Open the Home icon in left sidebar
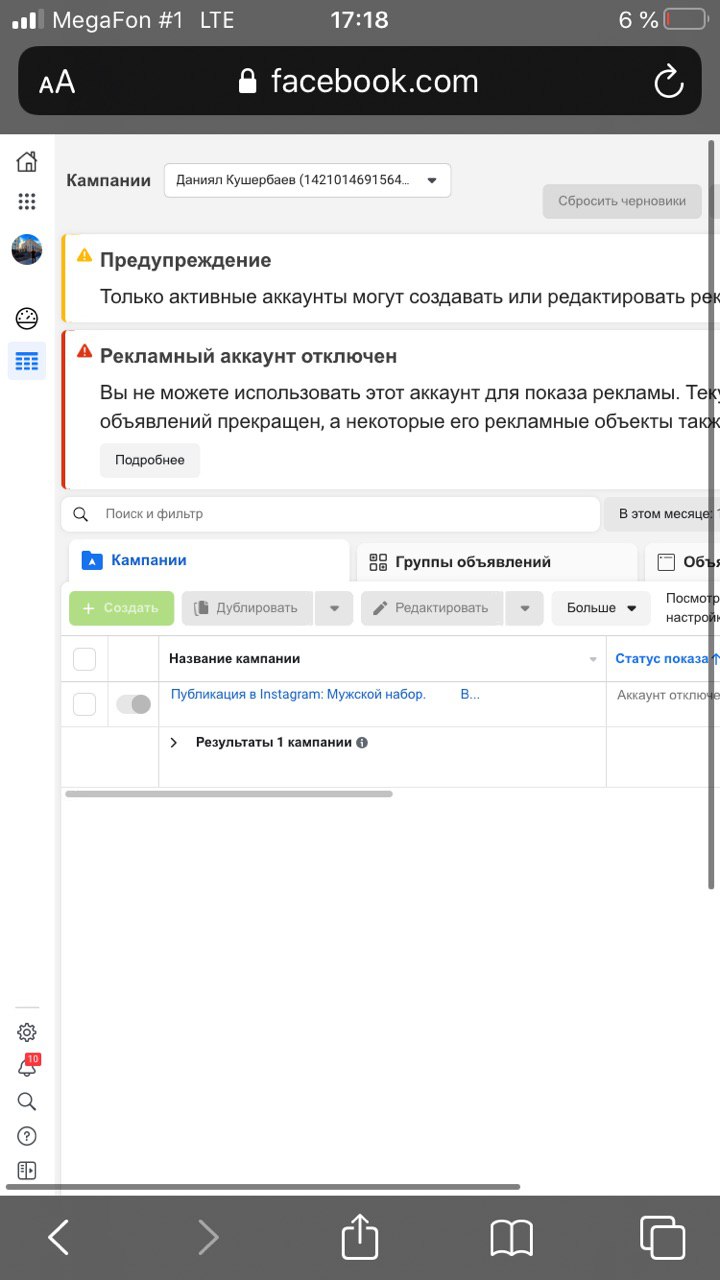The image size is (720, 1280). (27, 161)
